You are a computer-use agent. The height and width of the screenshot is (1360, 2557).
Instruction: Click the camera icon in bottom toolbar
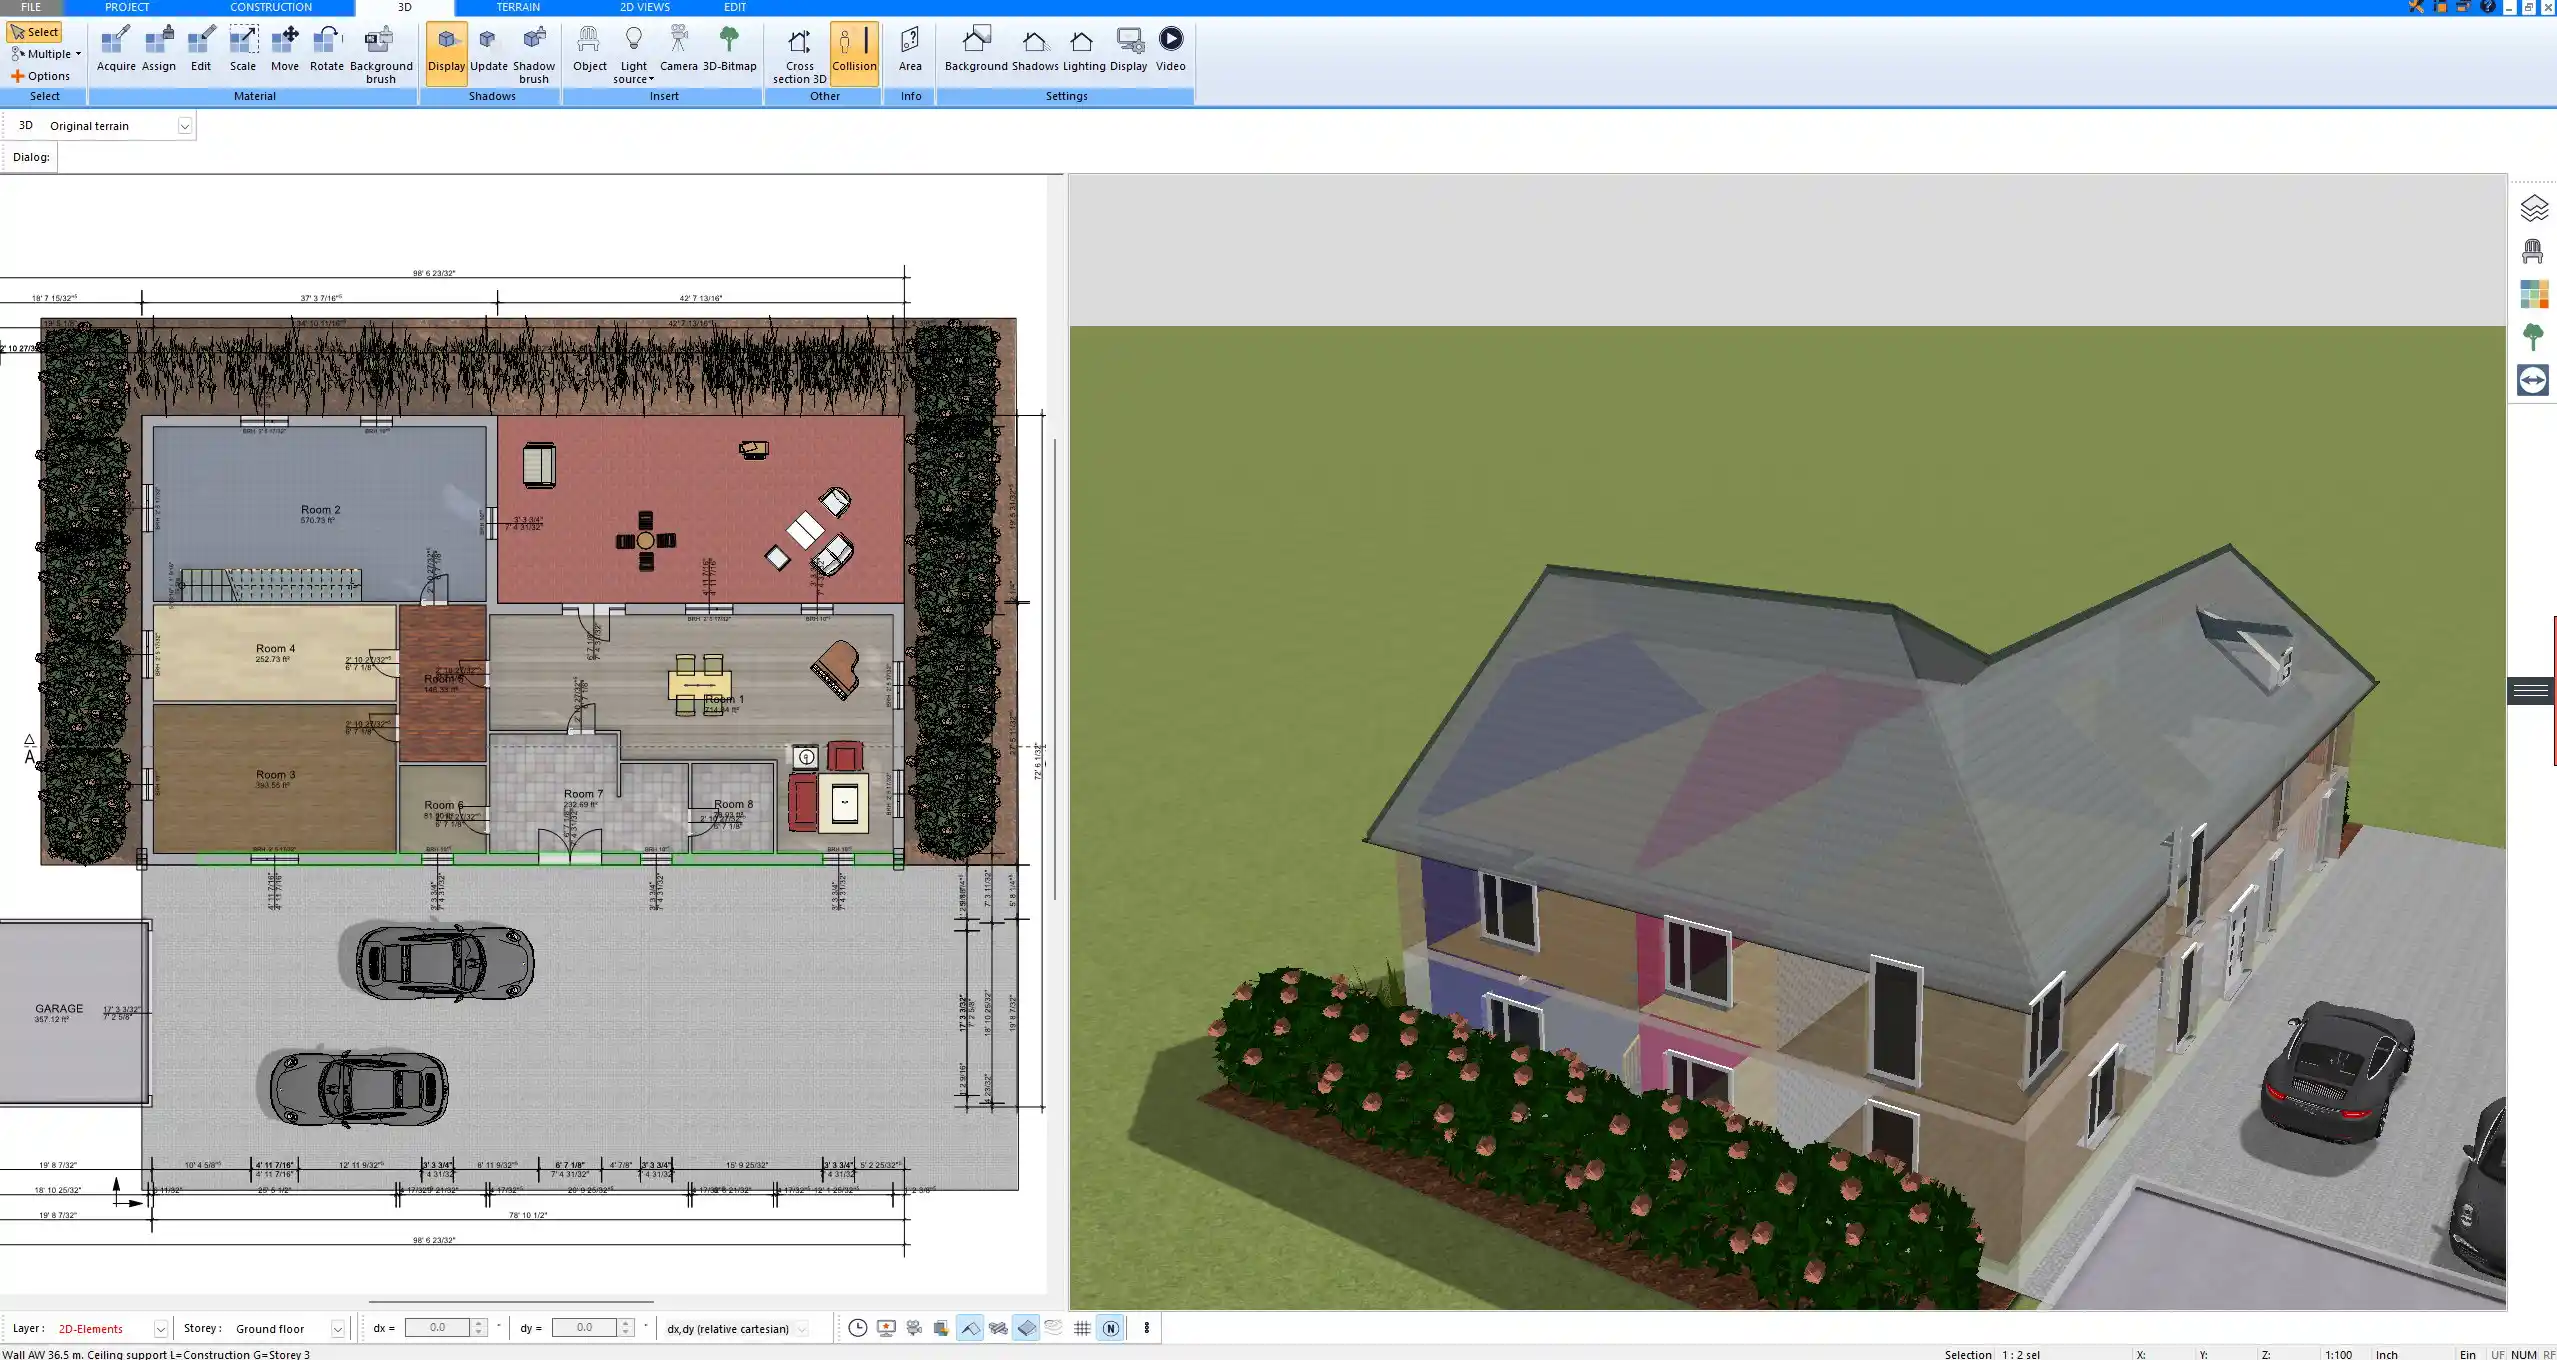pyautogui.click(x=914, y=1328)
